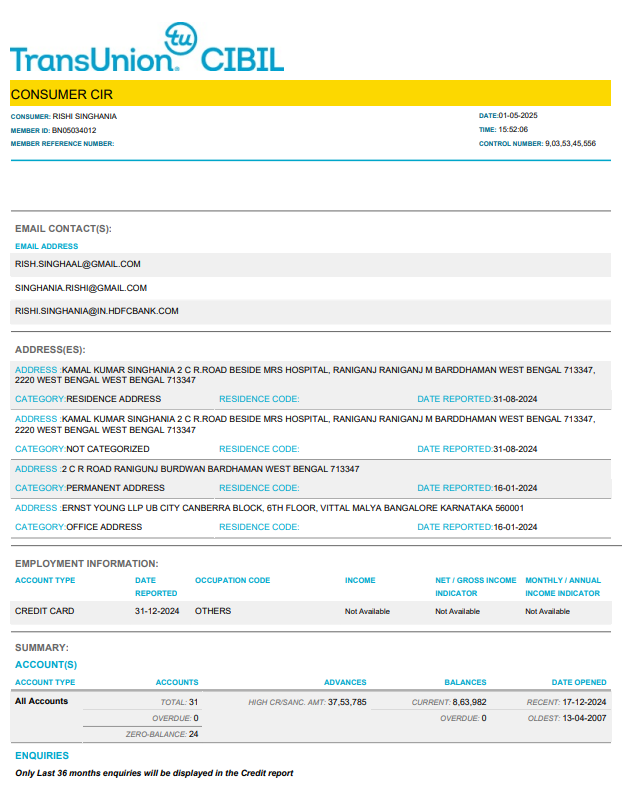Click the 2 C R ROAD RANIGUNJ address
This screenshot has height=793, width=622.
pyautogui.click(x=210, y=469)
